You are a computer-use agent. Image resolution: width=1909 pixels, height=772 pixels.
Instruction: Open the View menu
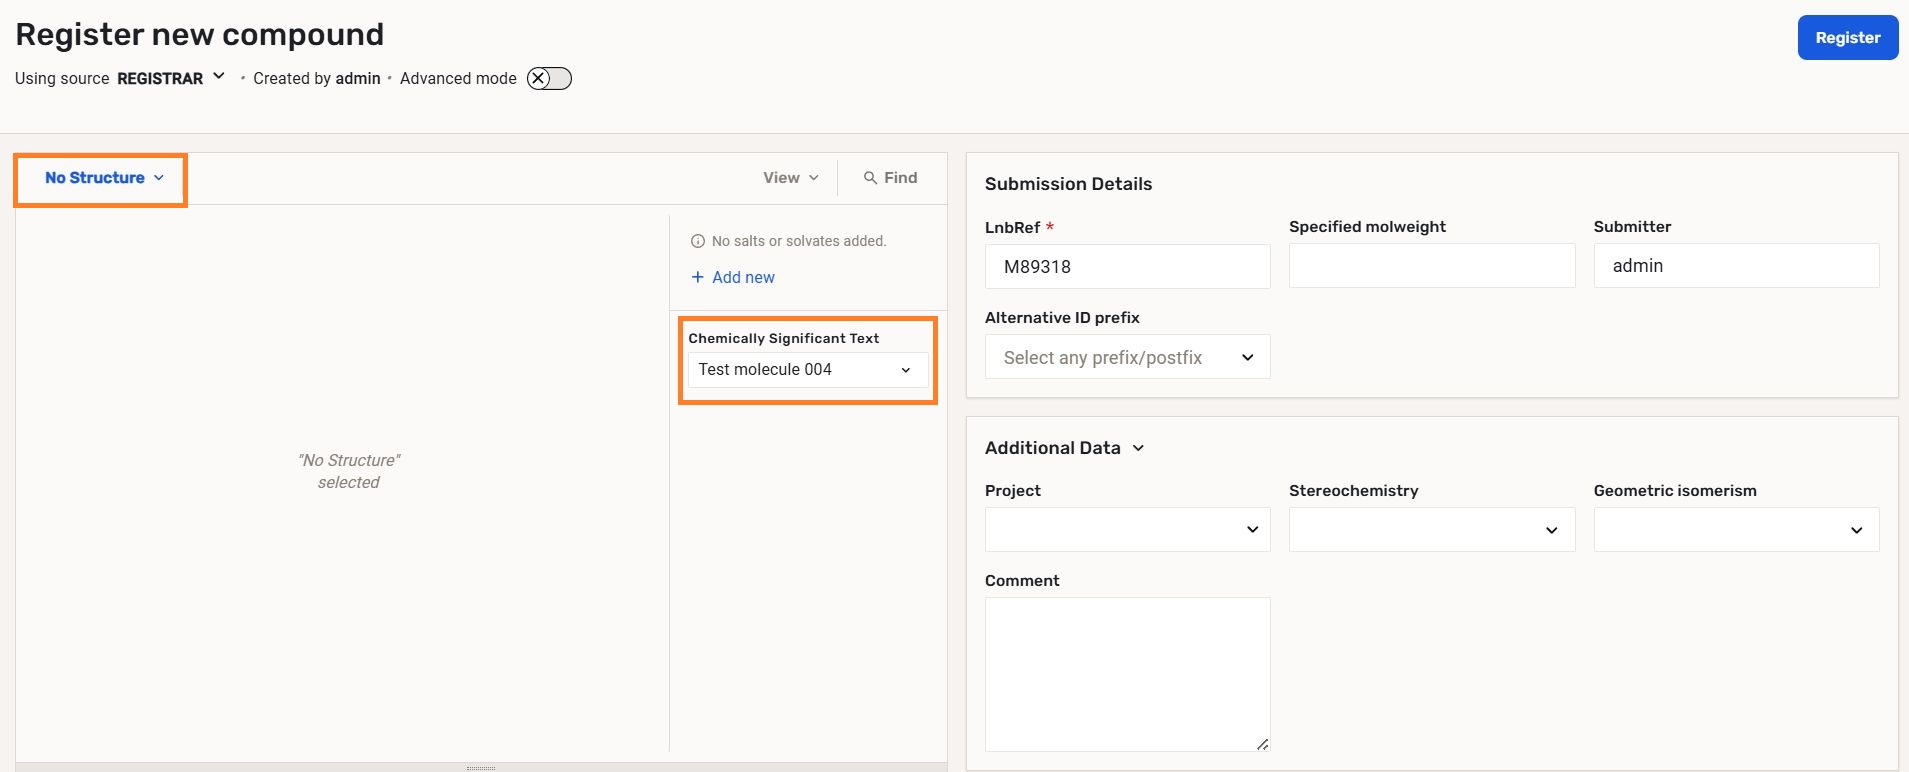pos(790,178)
